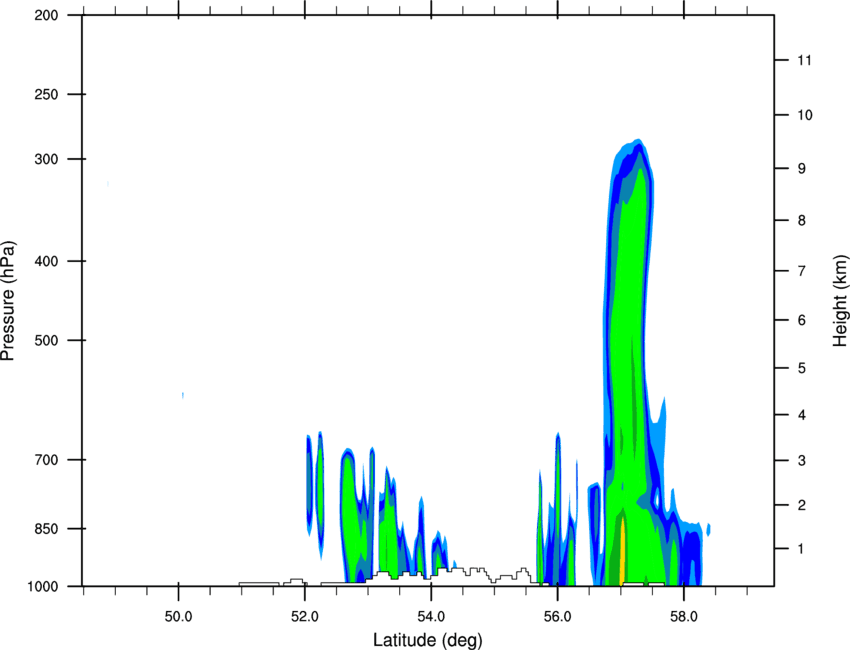This screenshot has height=650, width=850.
Task: Click the 11 km height label
Action: [x=804, y=60]
